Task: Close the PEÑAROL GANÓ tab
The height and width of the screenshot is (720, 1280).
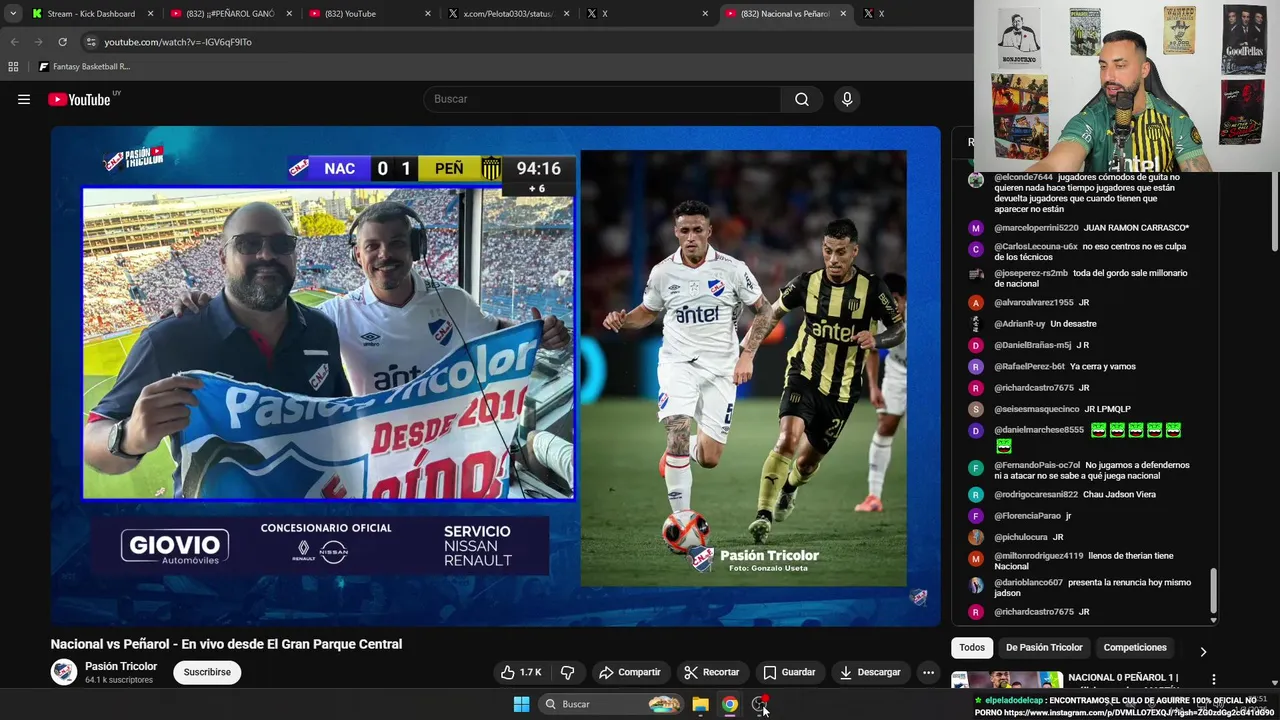Action: coord(289,14)
